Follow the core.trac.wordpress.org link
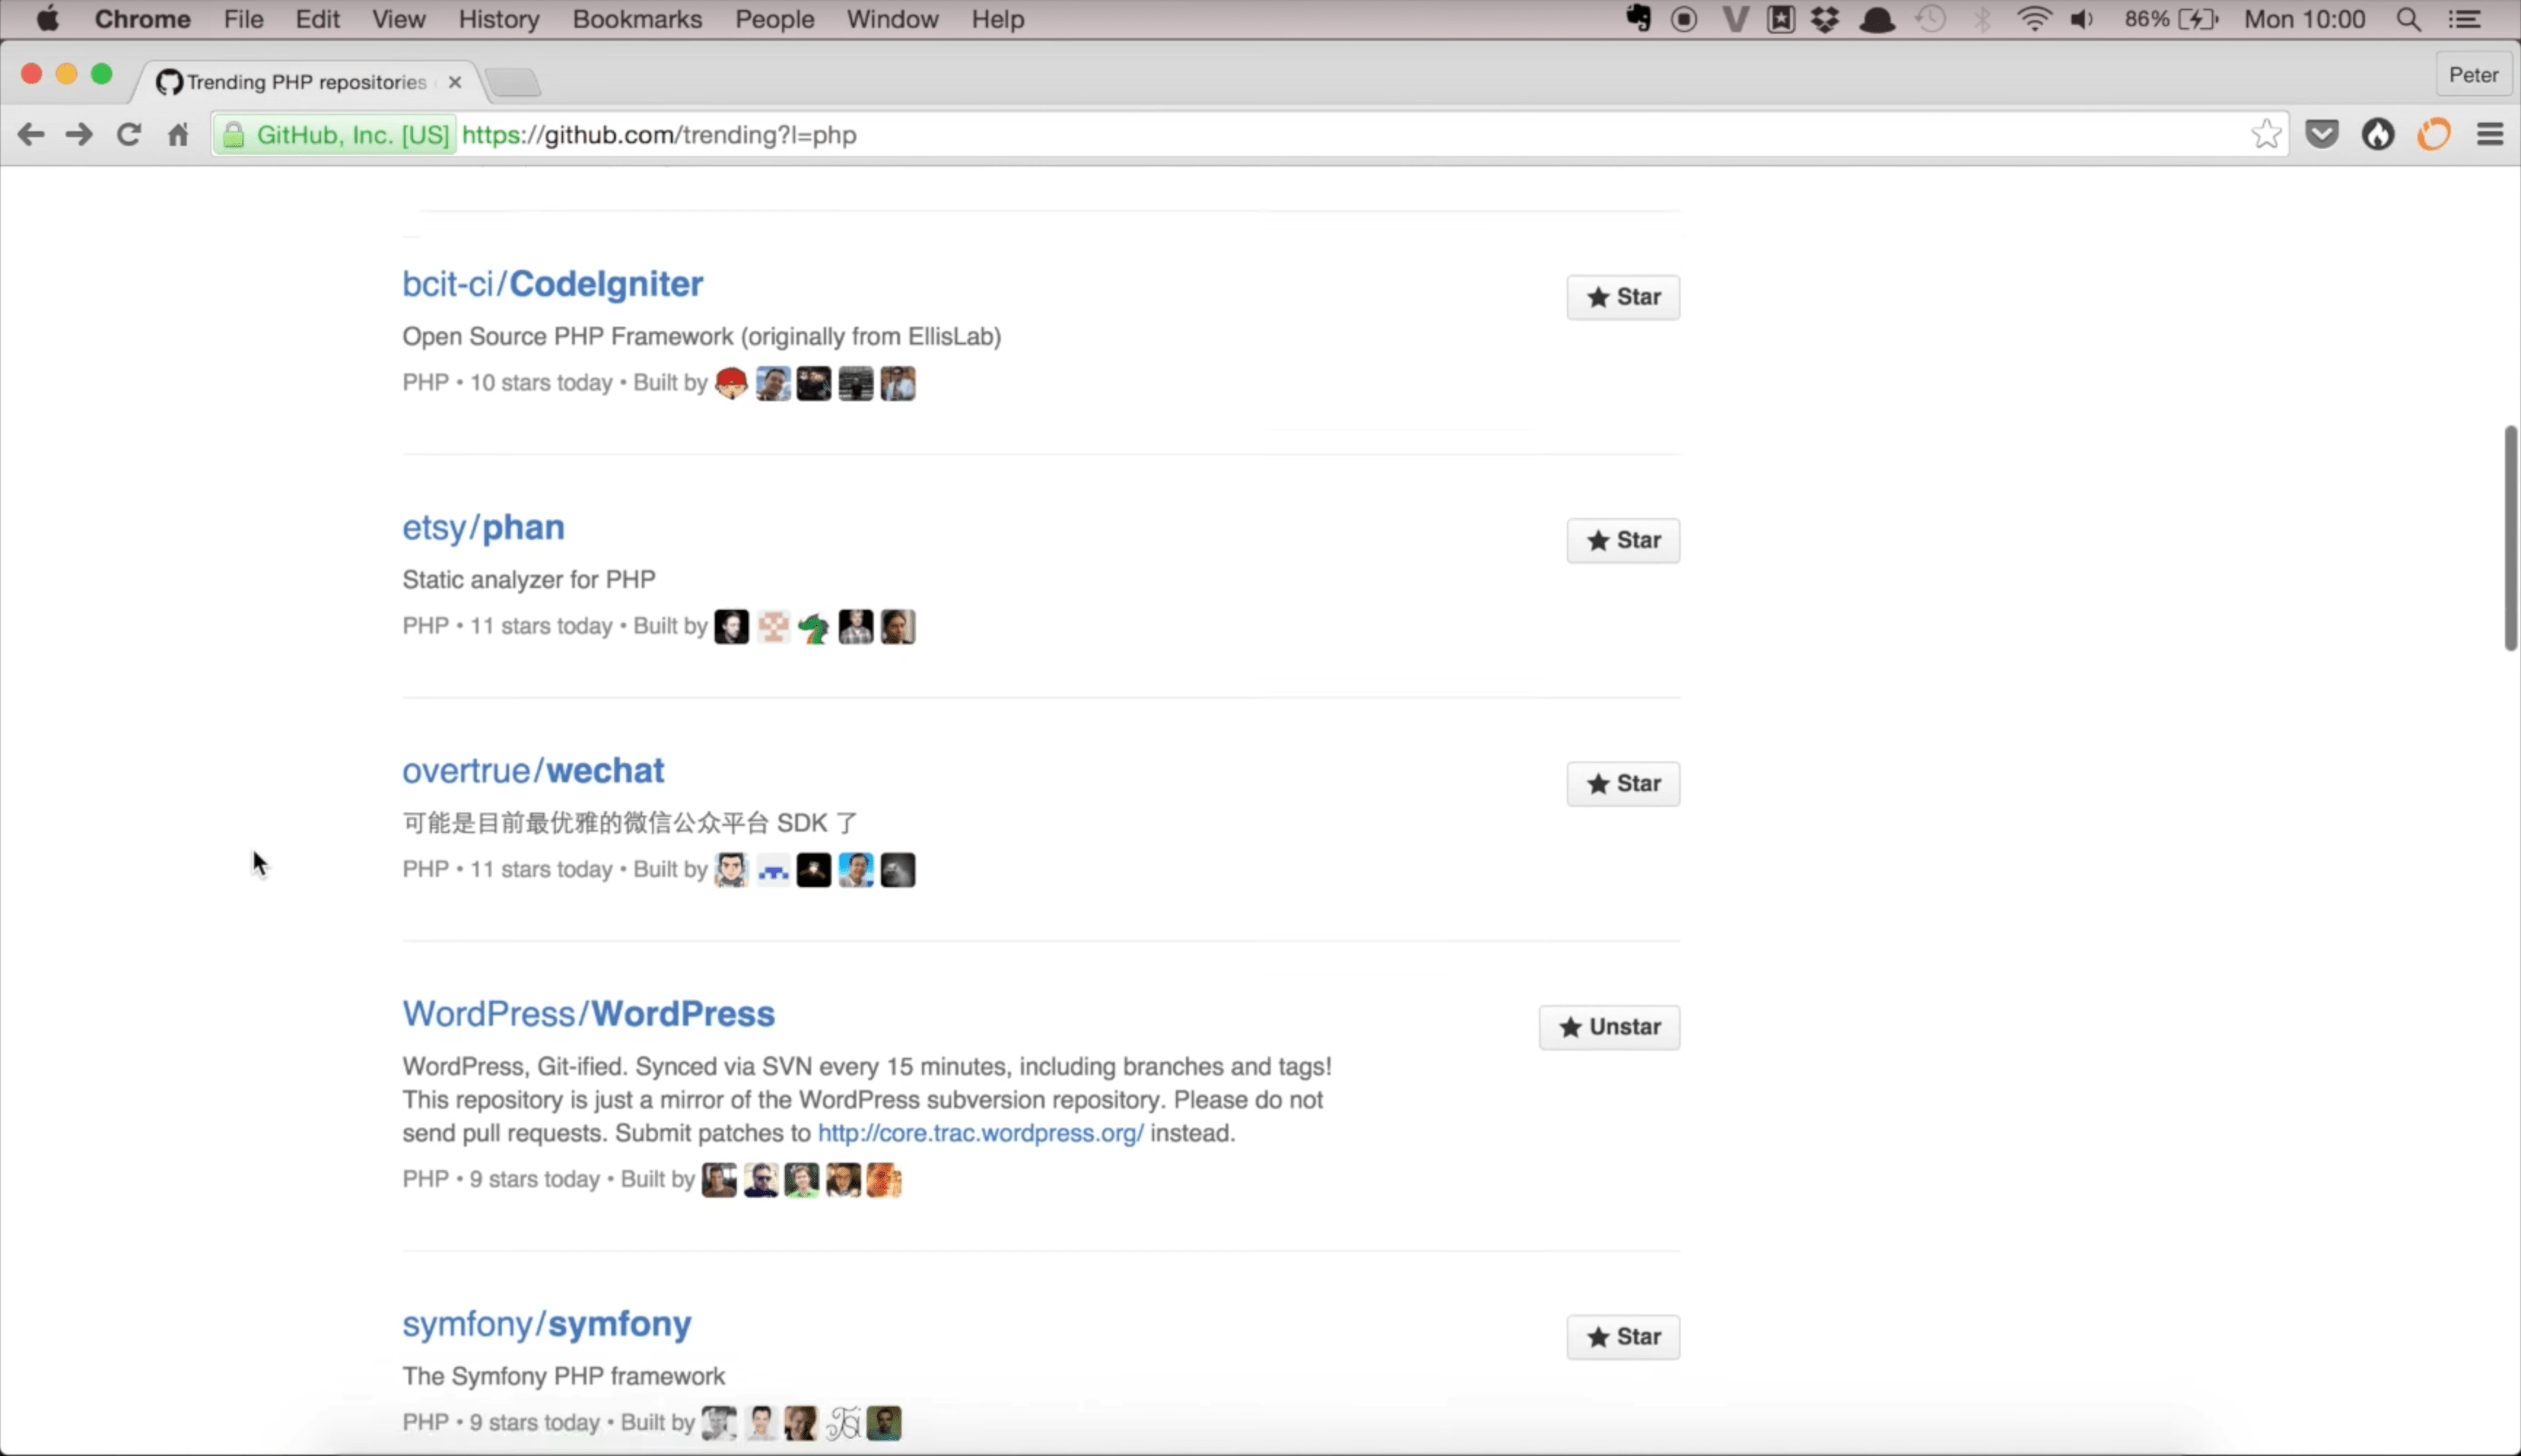Image resolution: width=2521 pixels, height=1456 pixels. point(980,1133)
